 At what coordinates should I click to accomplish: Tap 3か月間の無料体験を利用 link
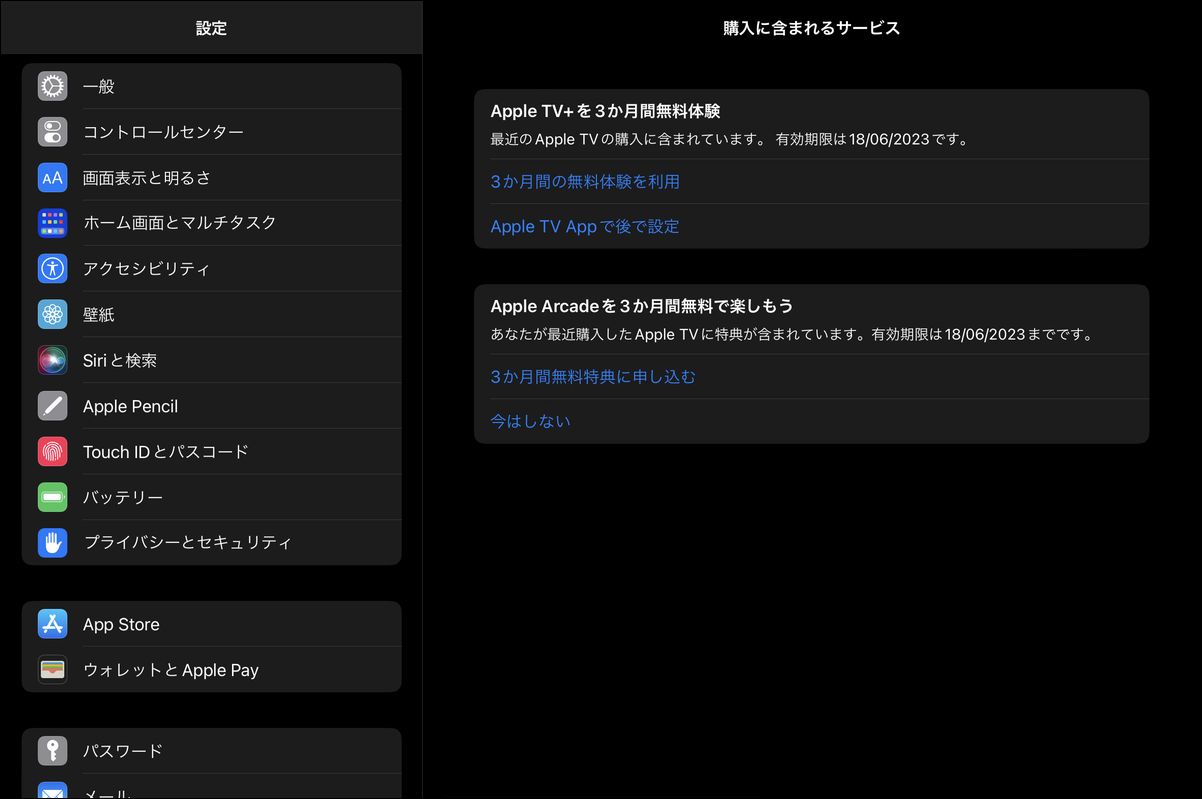[585, 181]
